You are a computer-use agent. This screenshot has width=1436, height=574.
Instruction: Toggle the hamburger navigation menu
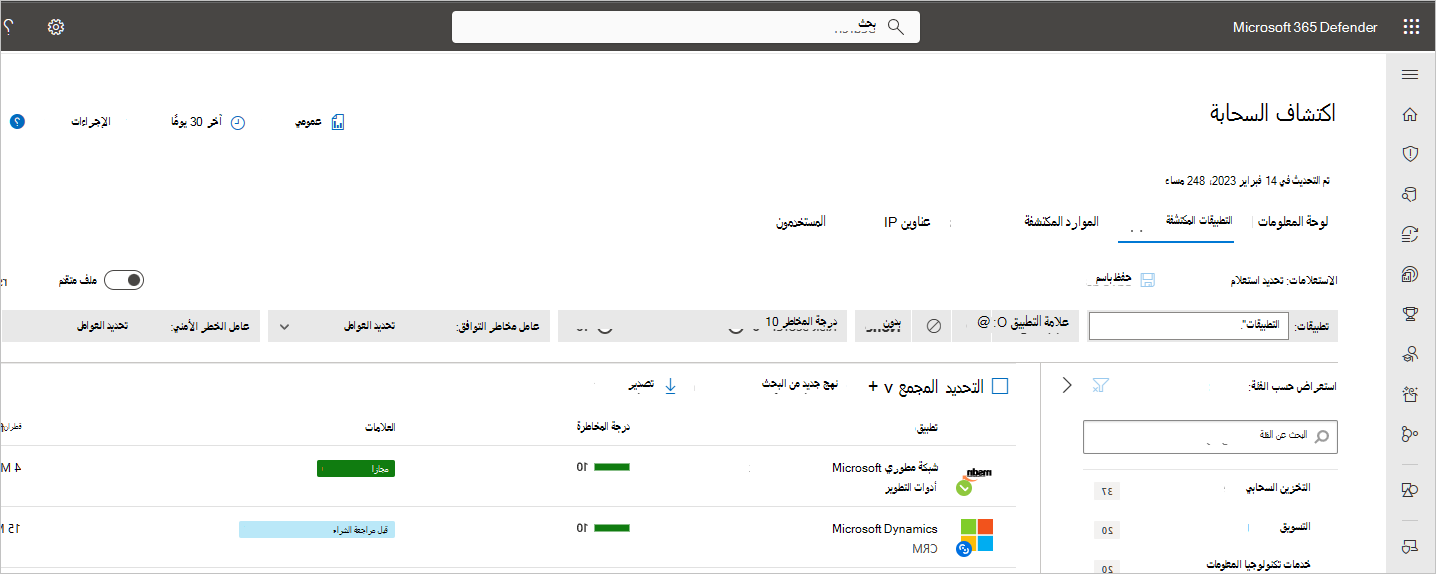[1410, 75]
